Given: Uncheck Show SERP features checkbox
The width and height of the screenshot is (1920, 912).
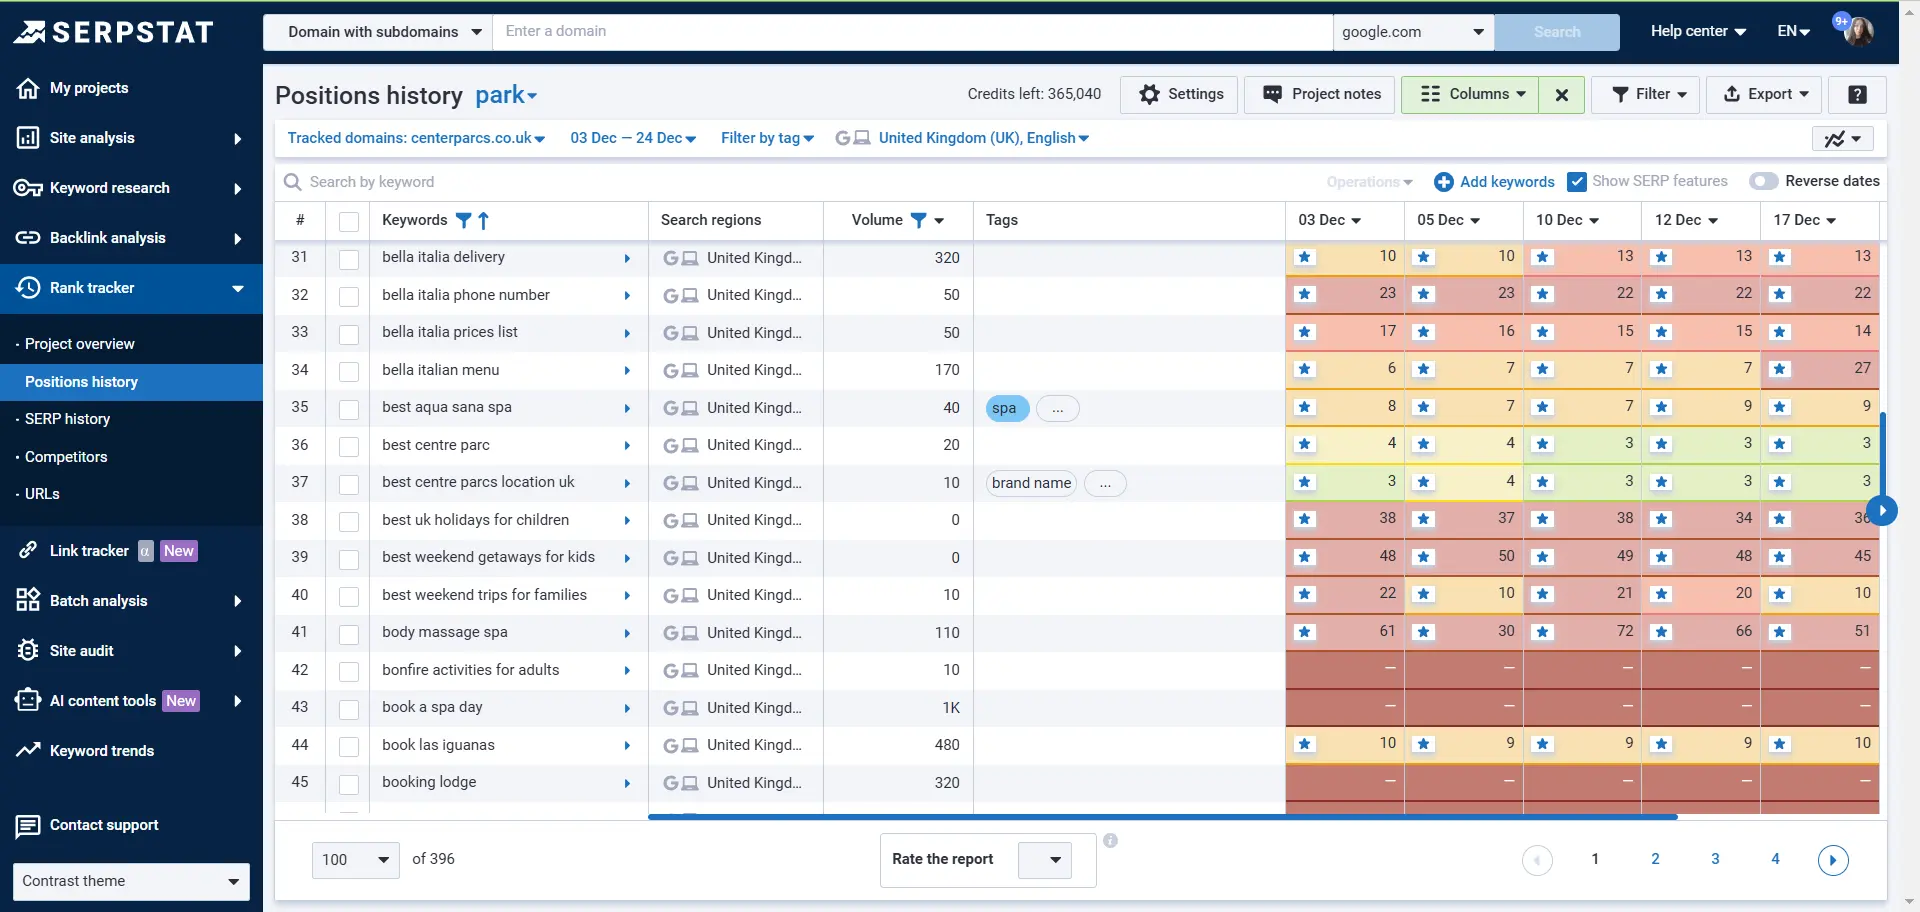Looking at the screenshot, I should [x=1577, y=181].
